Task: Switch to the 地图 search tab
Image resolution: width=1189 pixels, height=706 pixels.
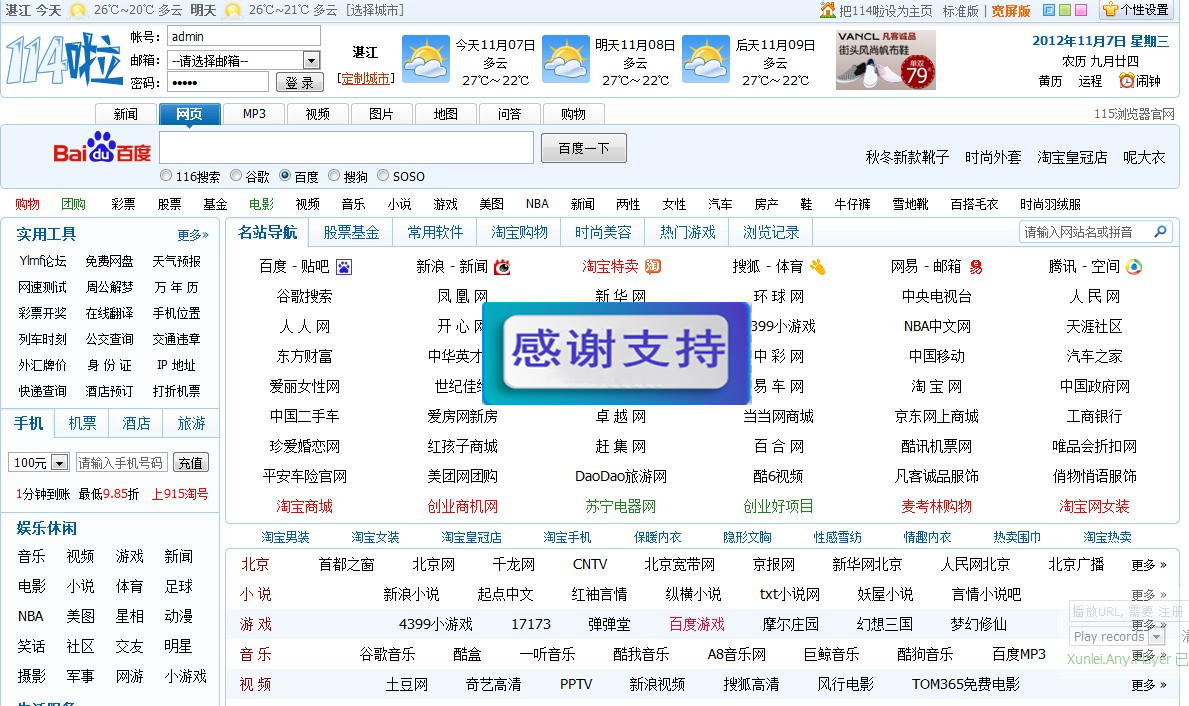Action: point(446,114)
